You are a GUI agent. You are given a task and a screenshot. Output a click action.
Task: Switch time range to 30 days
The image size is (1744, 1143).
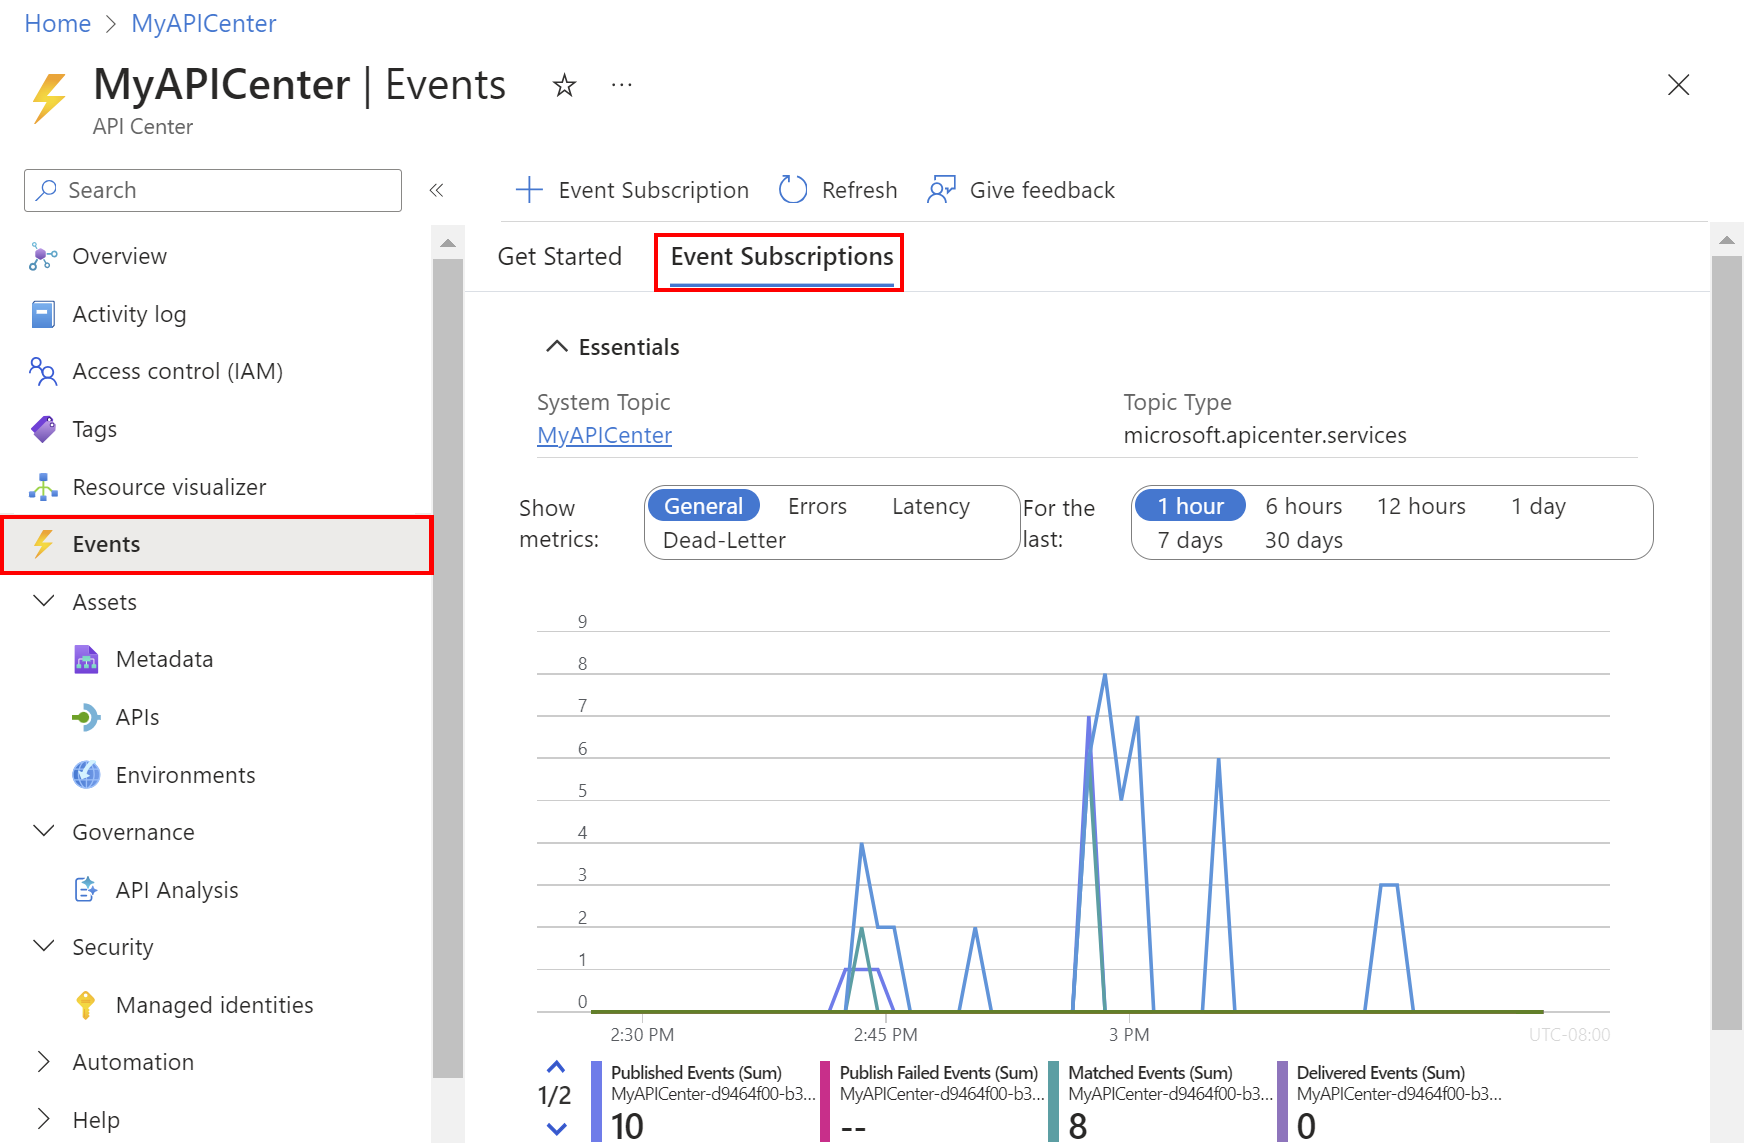[1302, 539]
